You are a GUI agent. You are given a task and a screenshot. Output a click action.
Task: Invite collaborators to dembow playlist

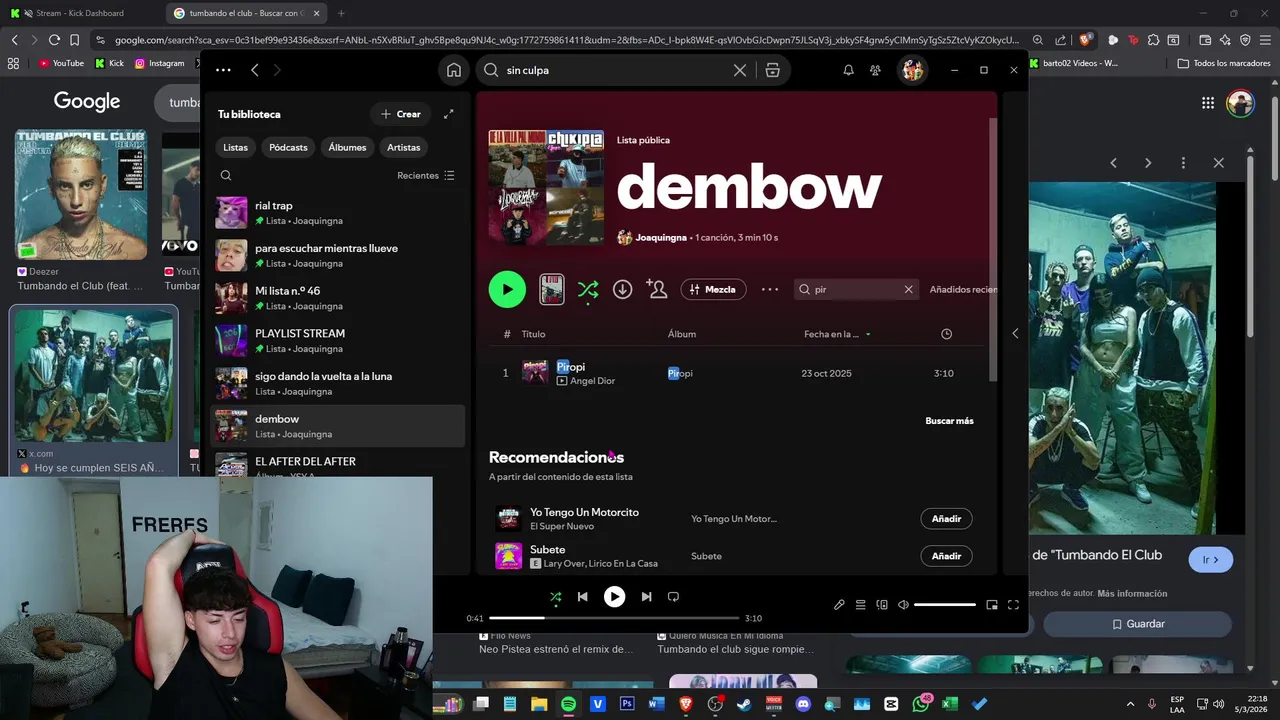coord(657,289)
